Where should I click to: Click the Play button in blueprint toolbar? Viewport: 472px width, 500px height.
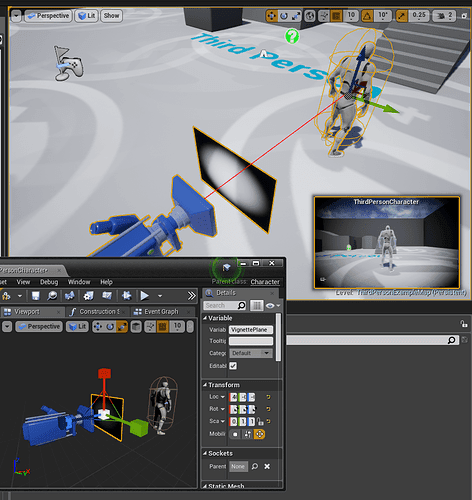tap(144, 296)
